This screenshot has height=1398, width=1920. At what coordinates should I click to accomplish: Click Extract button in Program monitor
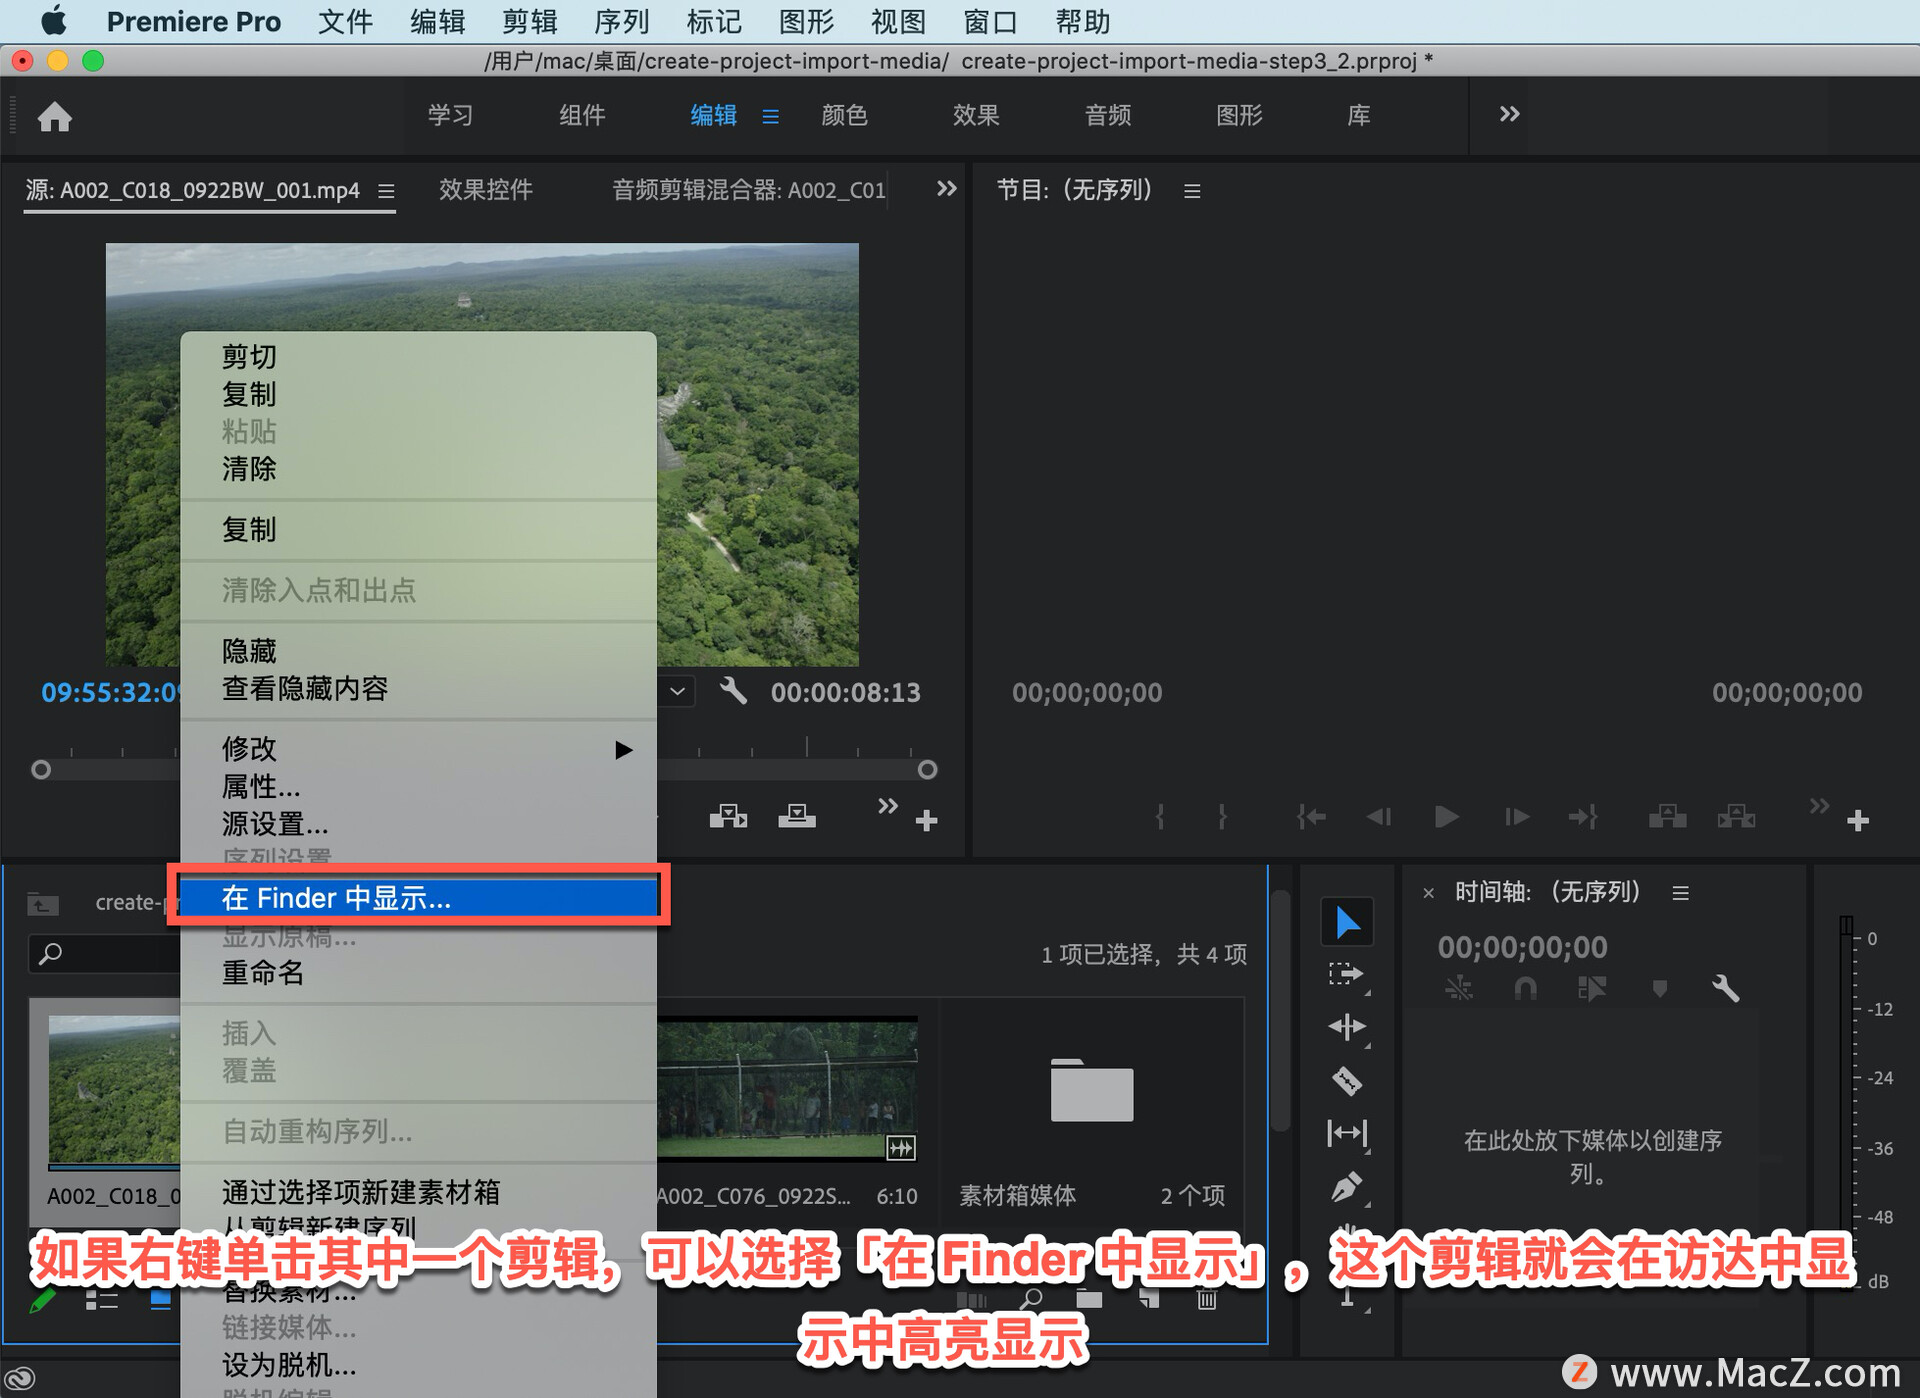[x=1736, y=817]
